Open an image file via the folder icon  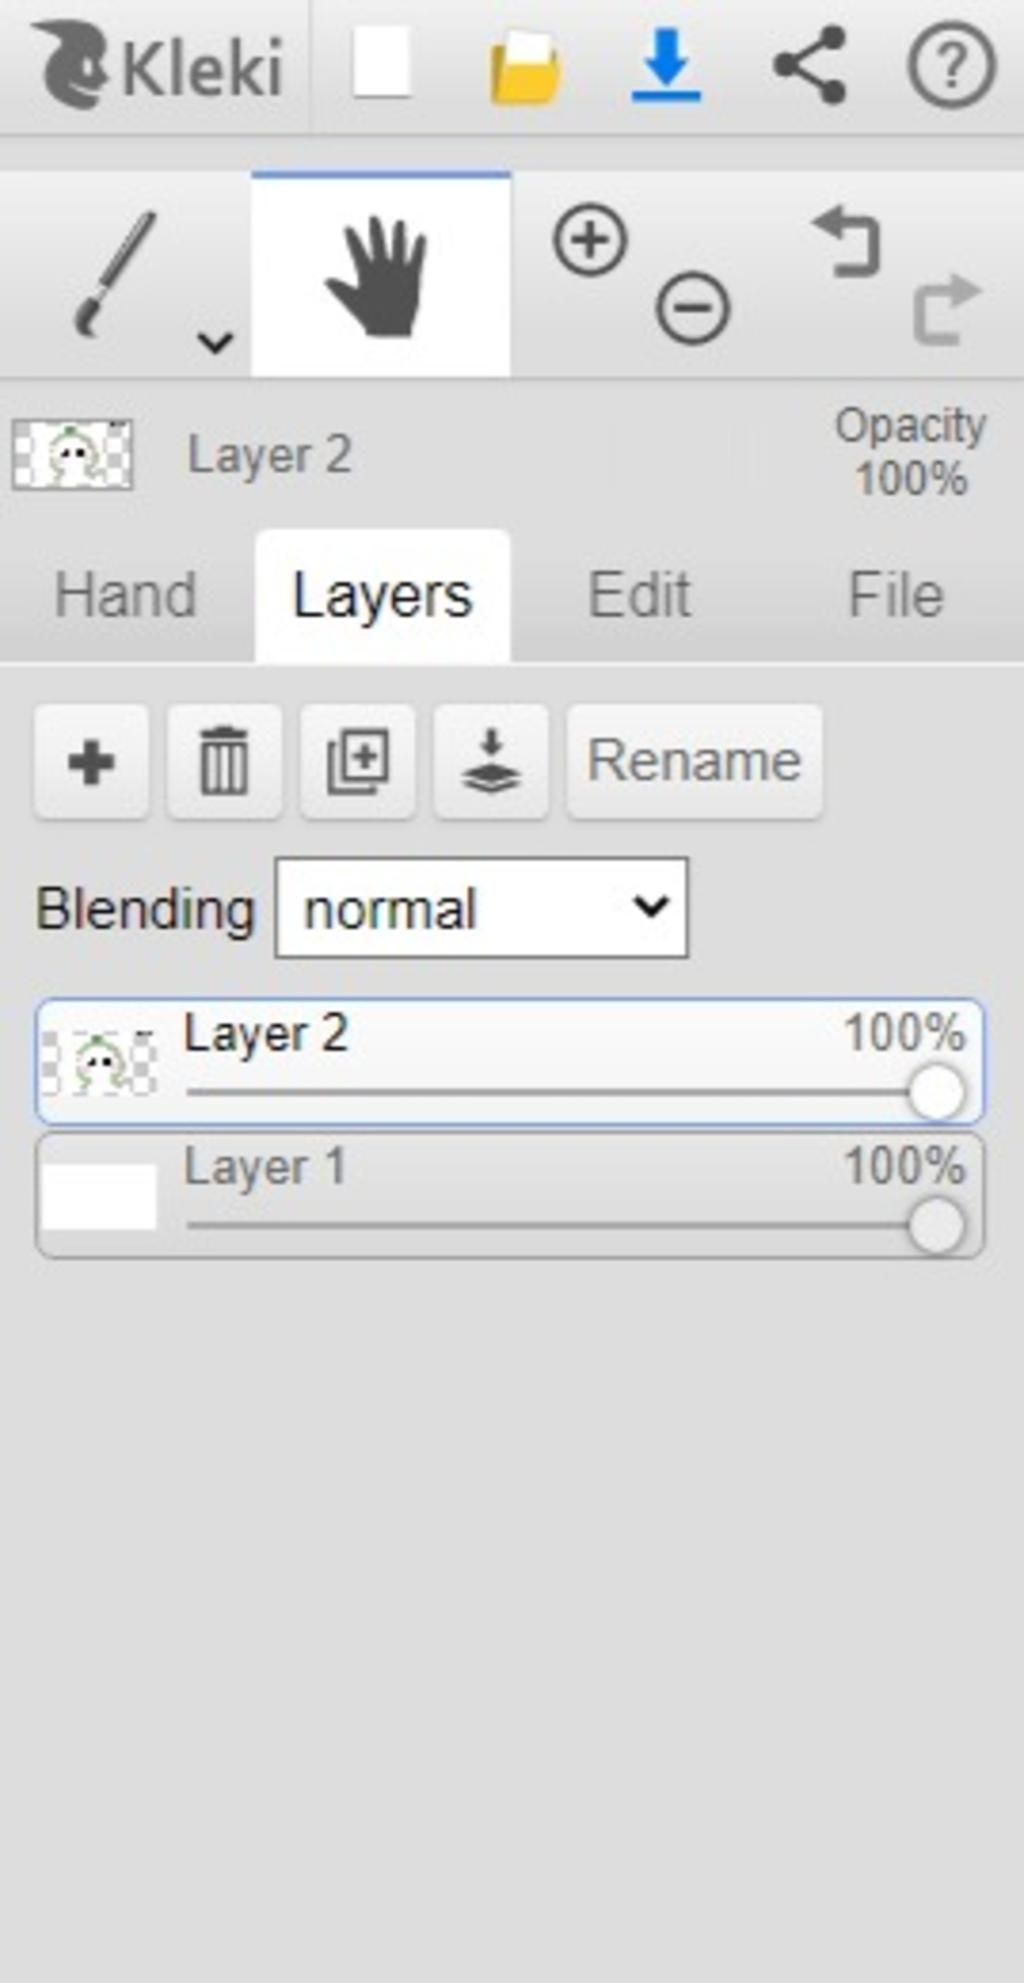tap(523, 67)
